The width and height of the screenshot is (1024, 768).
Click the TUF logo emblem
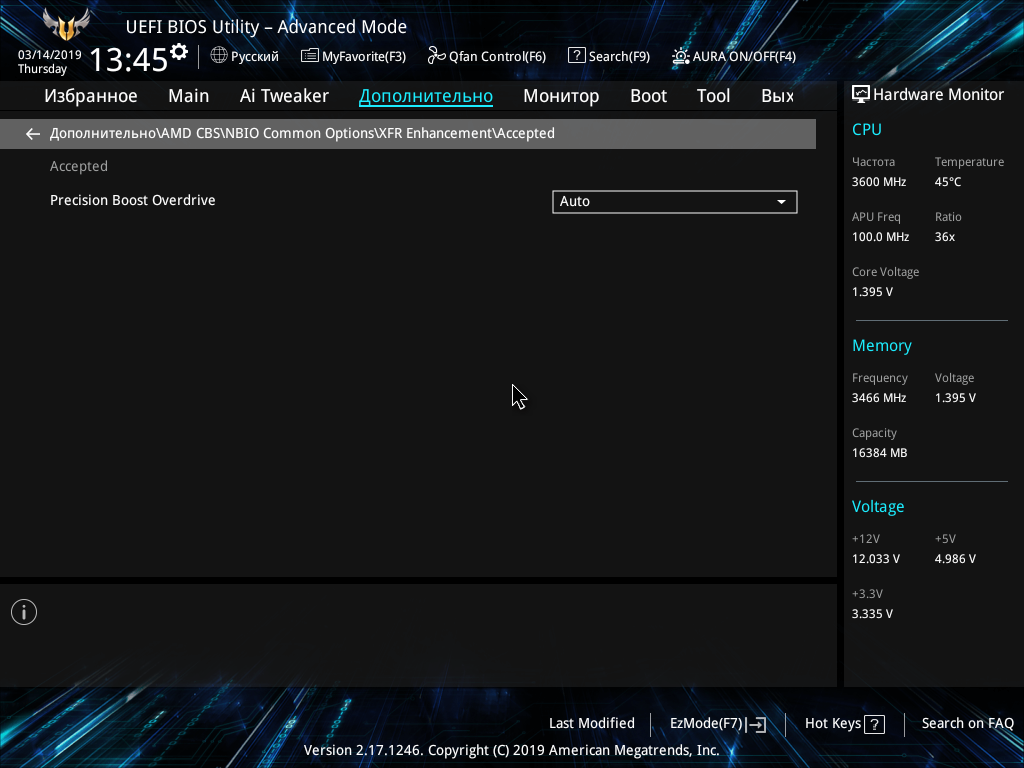pos(65,25)
